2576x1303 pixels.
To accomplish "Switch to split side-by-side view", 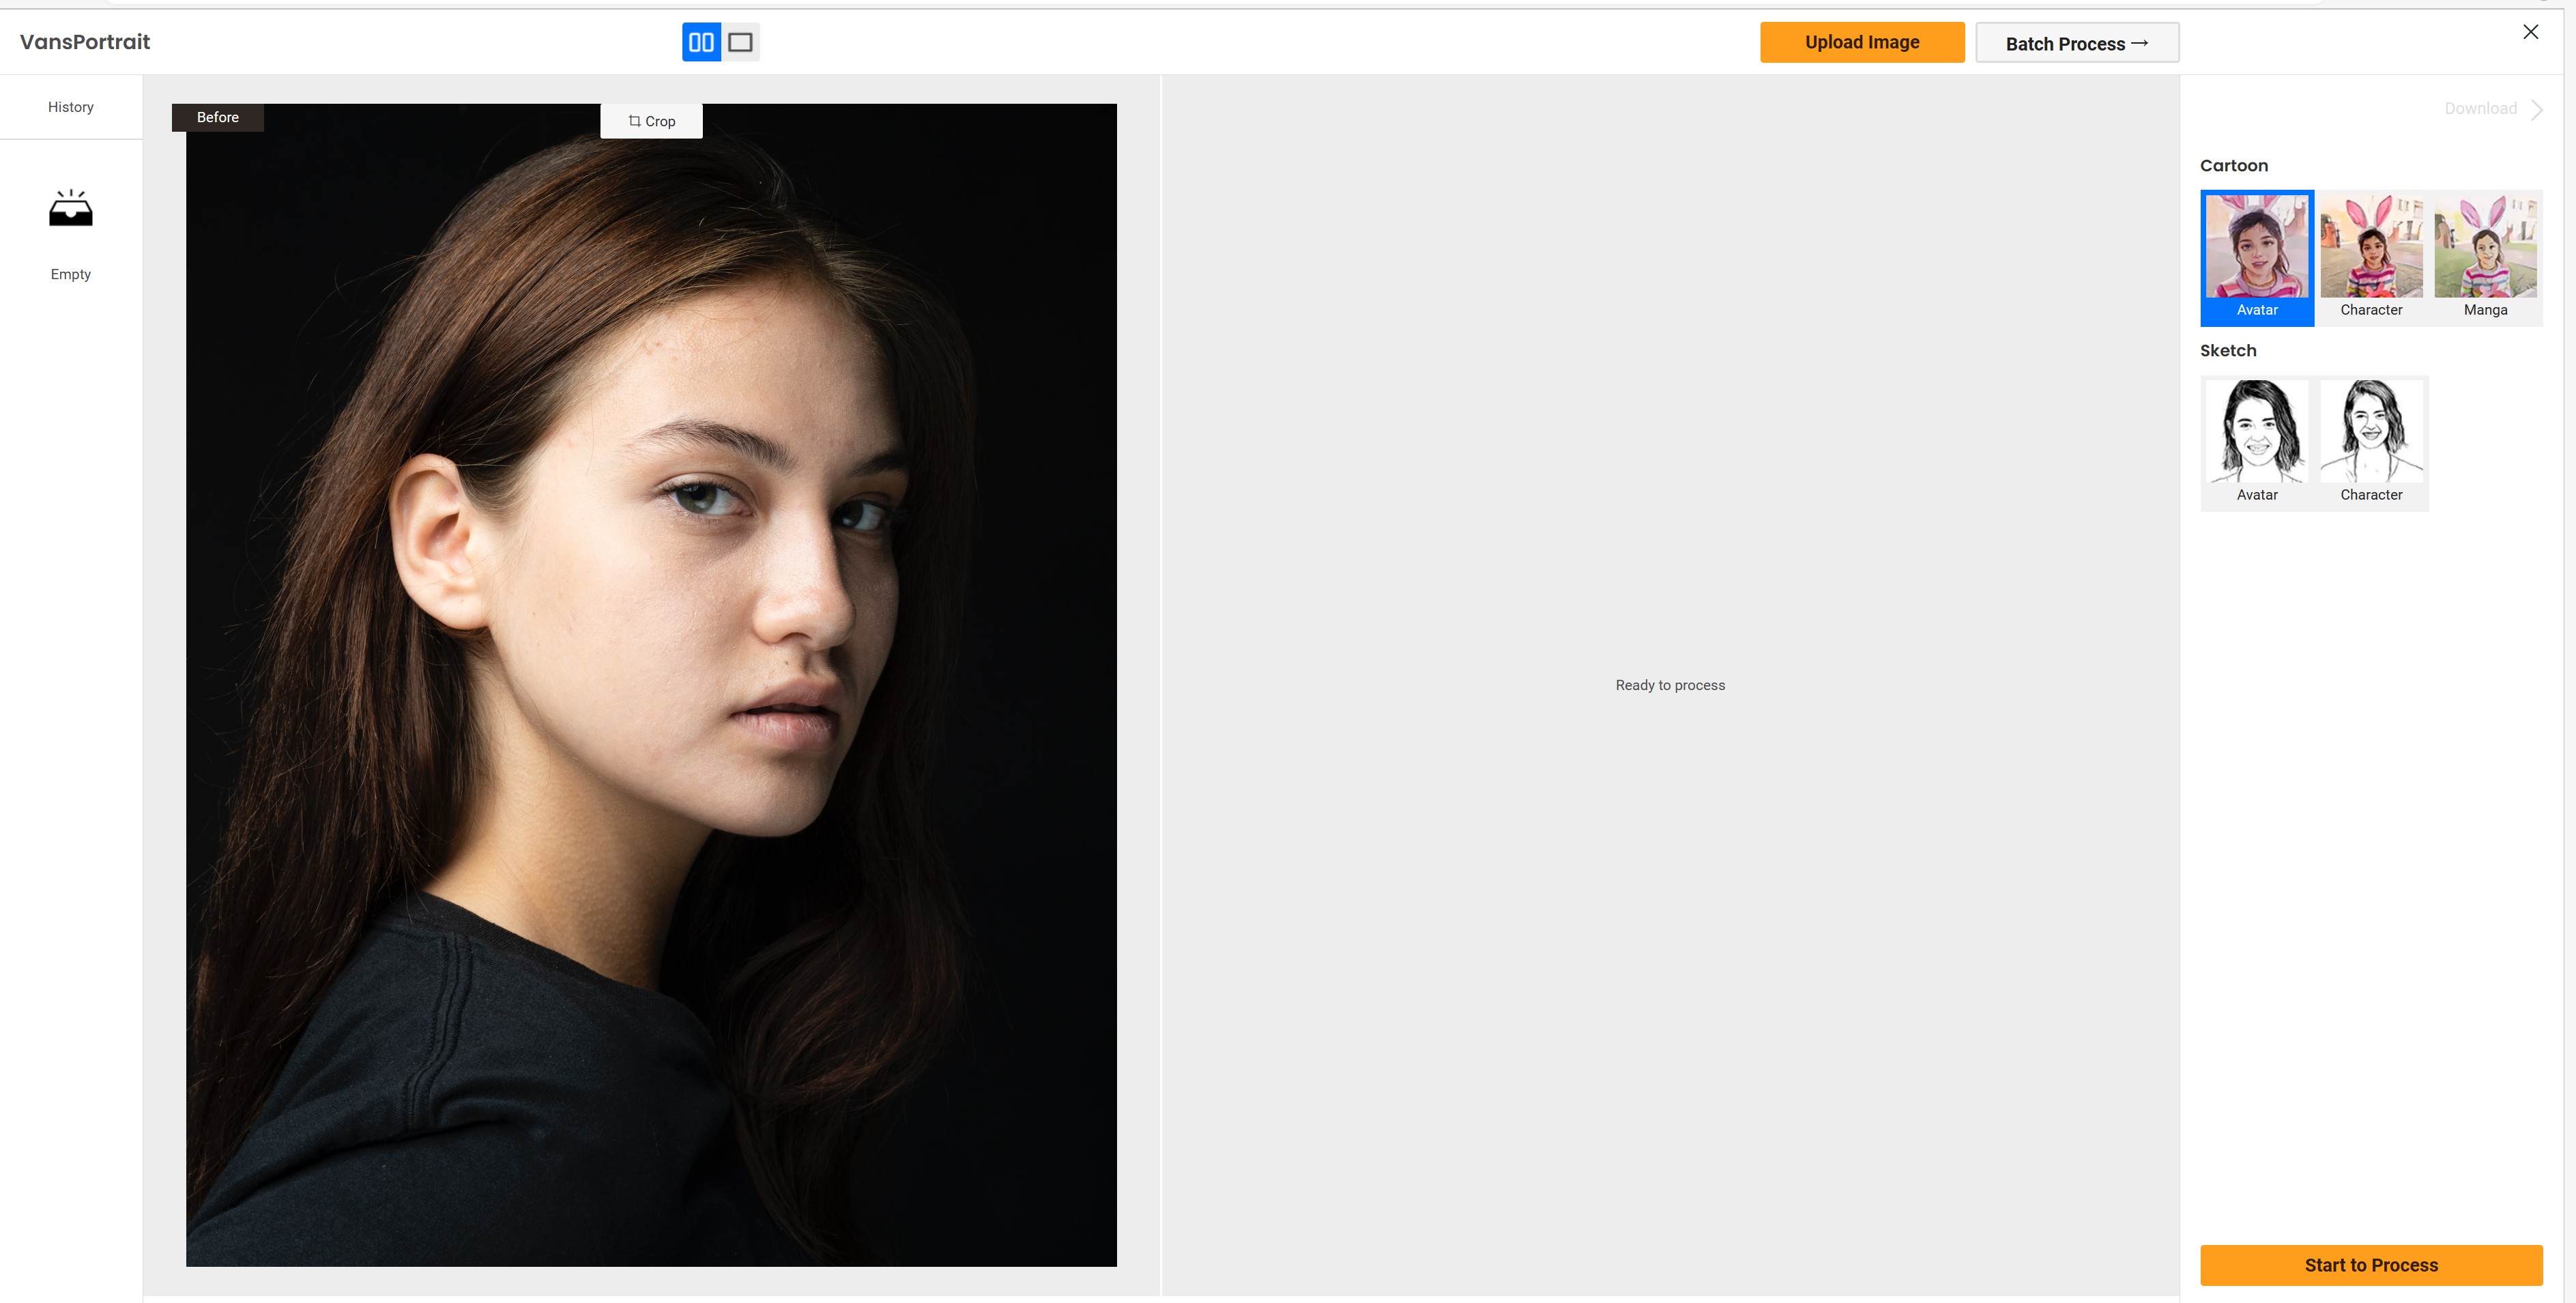I will [x=701, y=42].
